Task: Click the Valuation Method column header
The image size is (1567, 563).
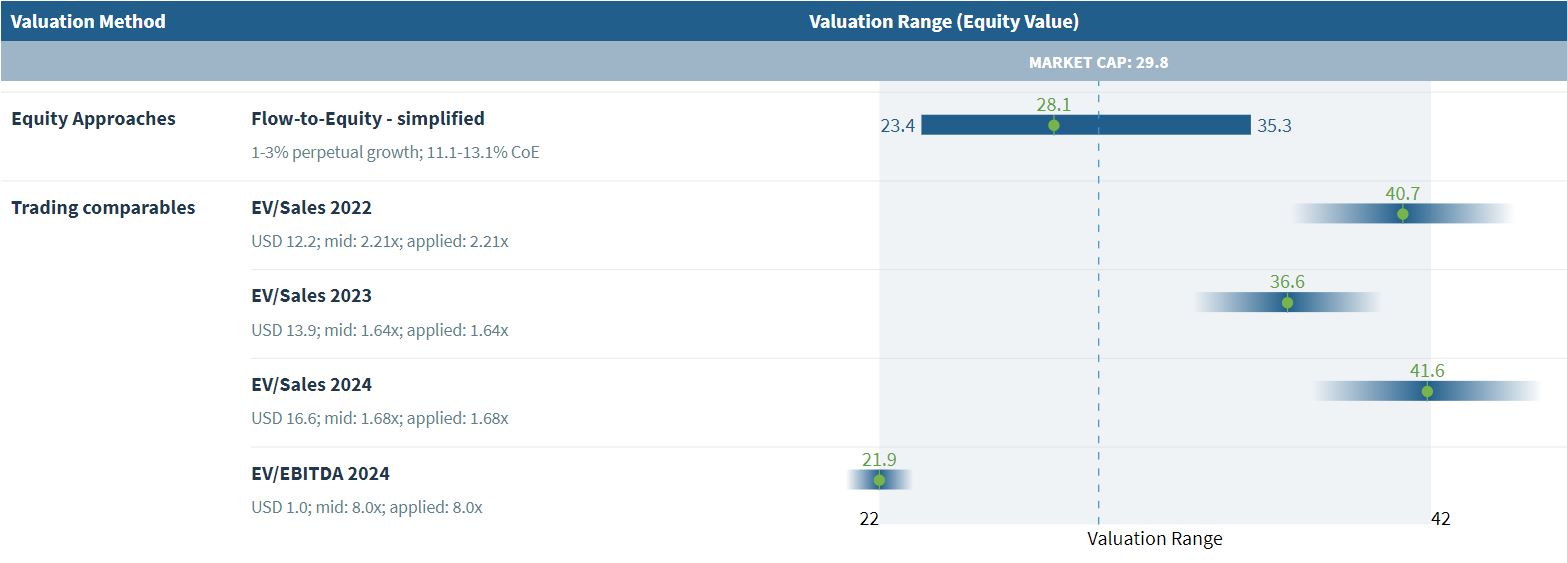Action: pyautogui.click(x=88, y=21)
